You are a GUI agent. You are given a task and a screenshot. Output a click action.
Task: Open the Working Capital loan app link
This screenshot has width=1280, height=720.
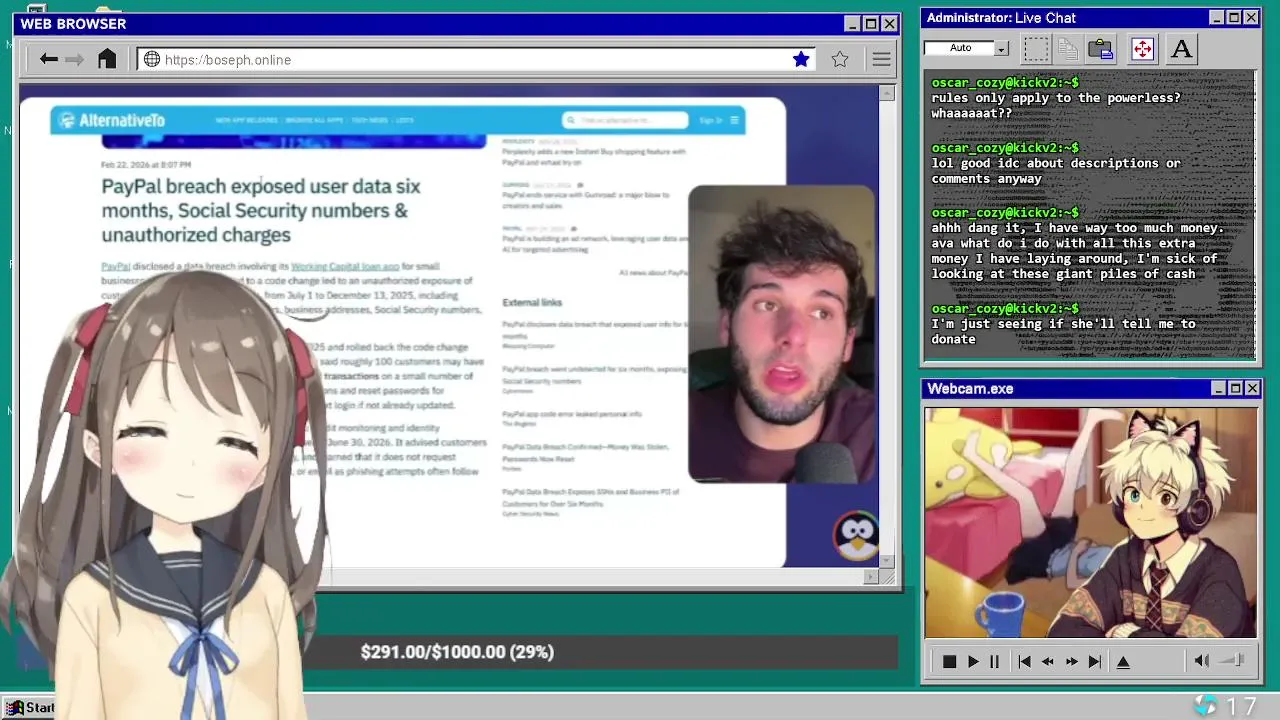pyautogui.click(x=345, y=266)
